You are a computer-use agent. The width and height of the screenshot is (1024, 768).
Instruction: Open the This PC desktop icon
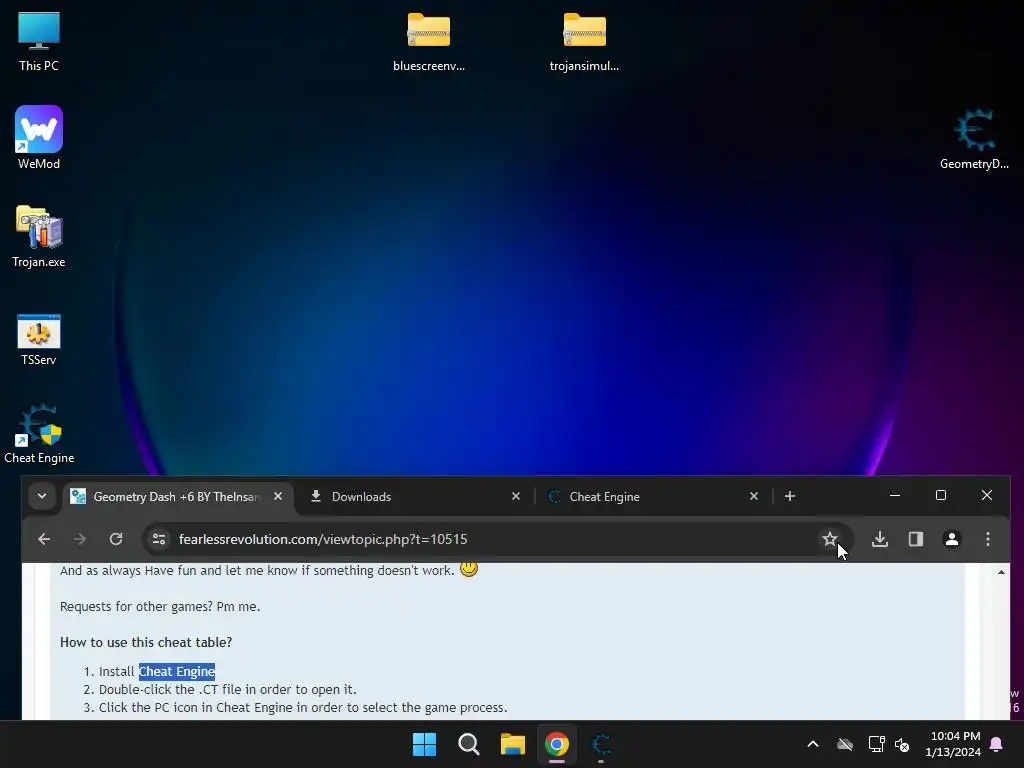point(39,41)
